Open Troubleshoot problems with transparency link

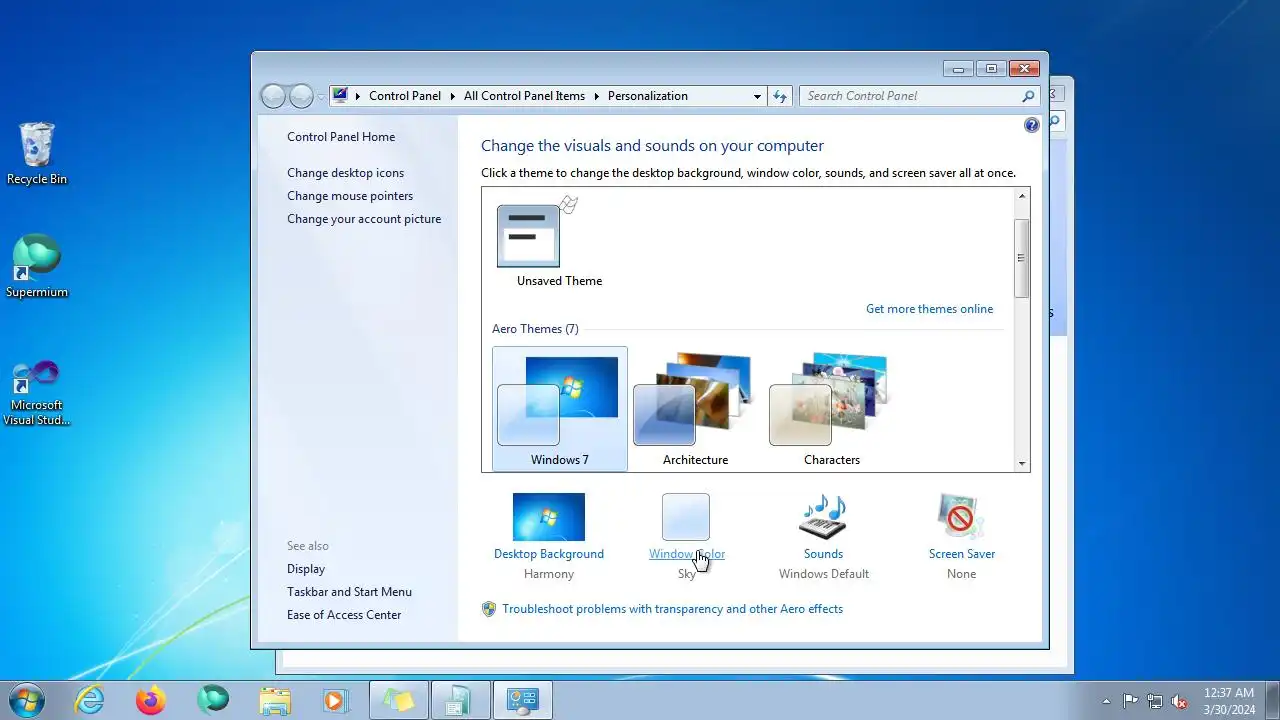(673, 609)
